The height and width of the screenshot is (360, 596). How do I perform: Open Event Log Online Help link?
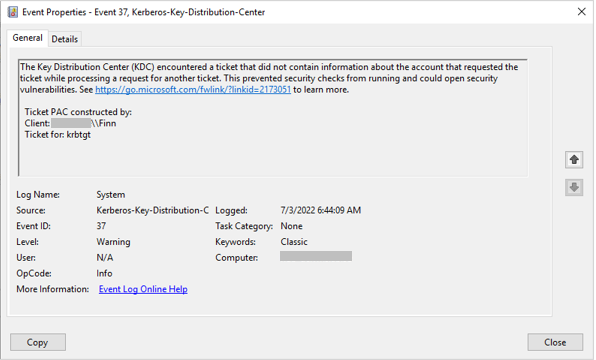(x=143, y=289)
